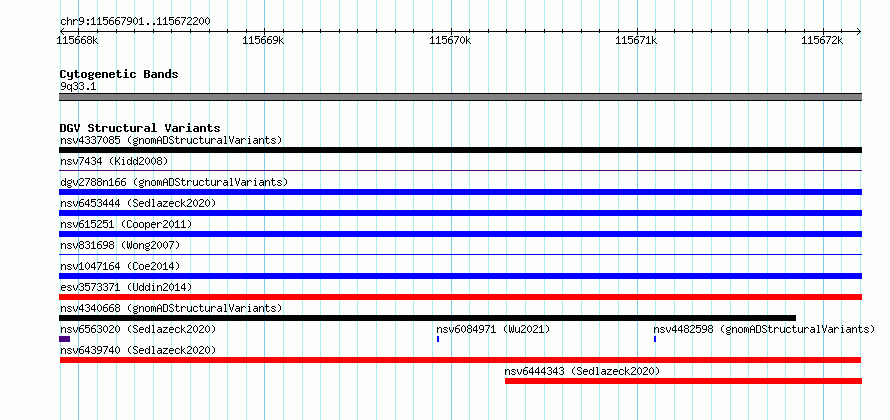Select the nsv7434 (Kidd2008) label
890x420 pixels.
point(114,161)
